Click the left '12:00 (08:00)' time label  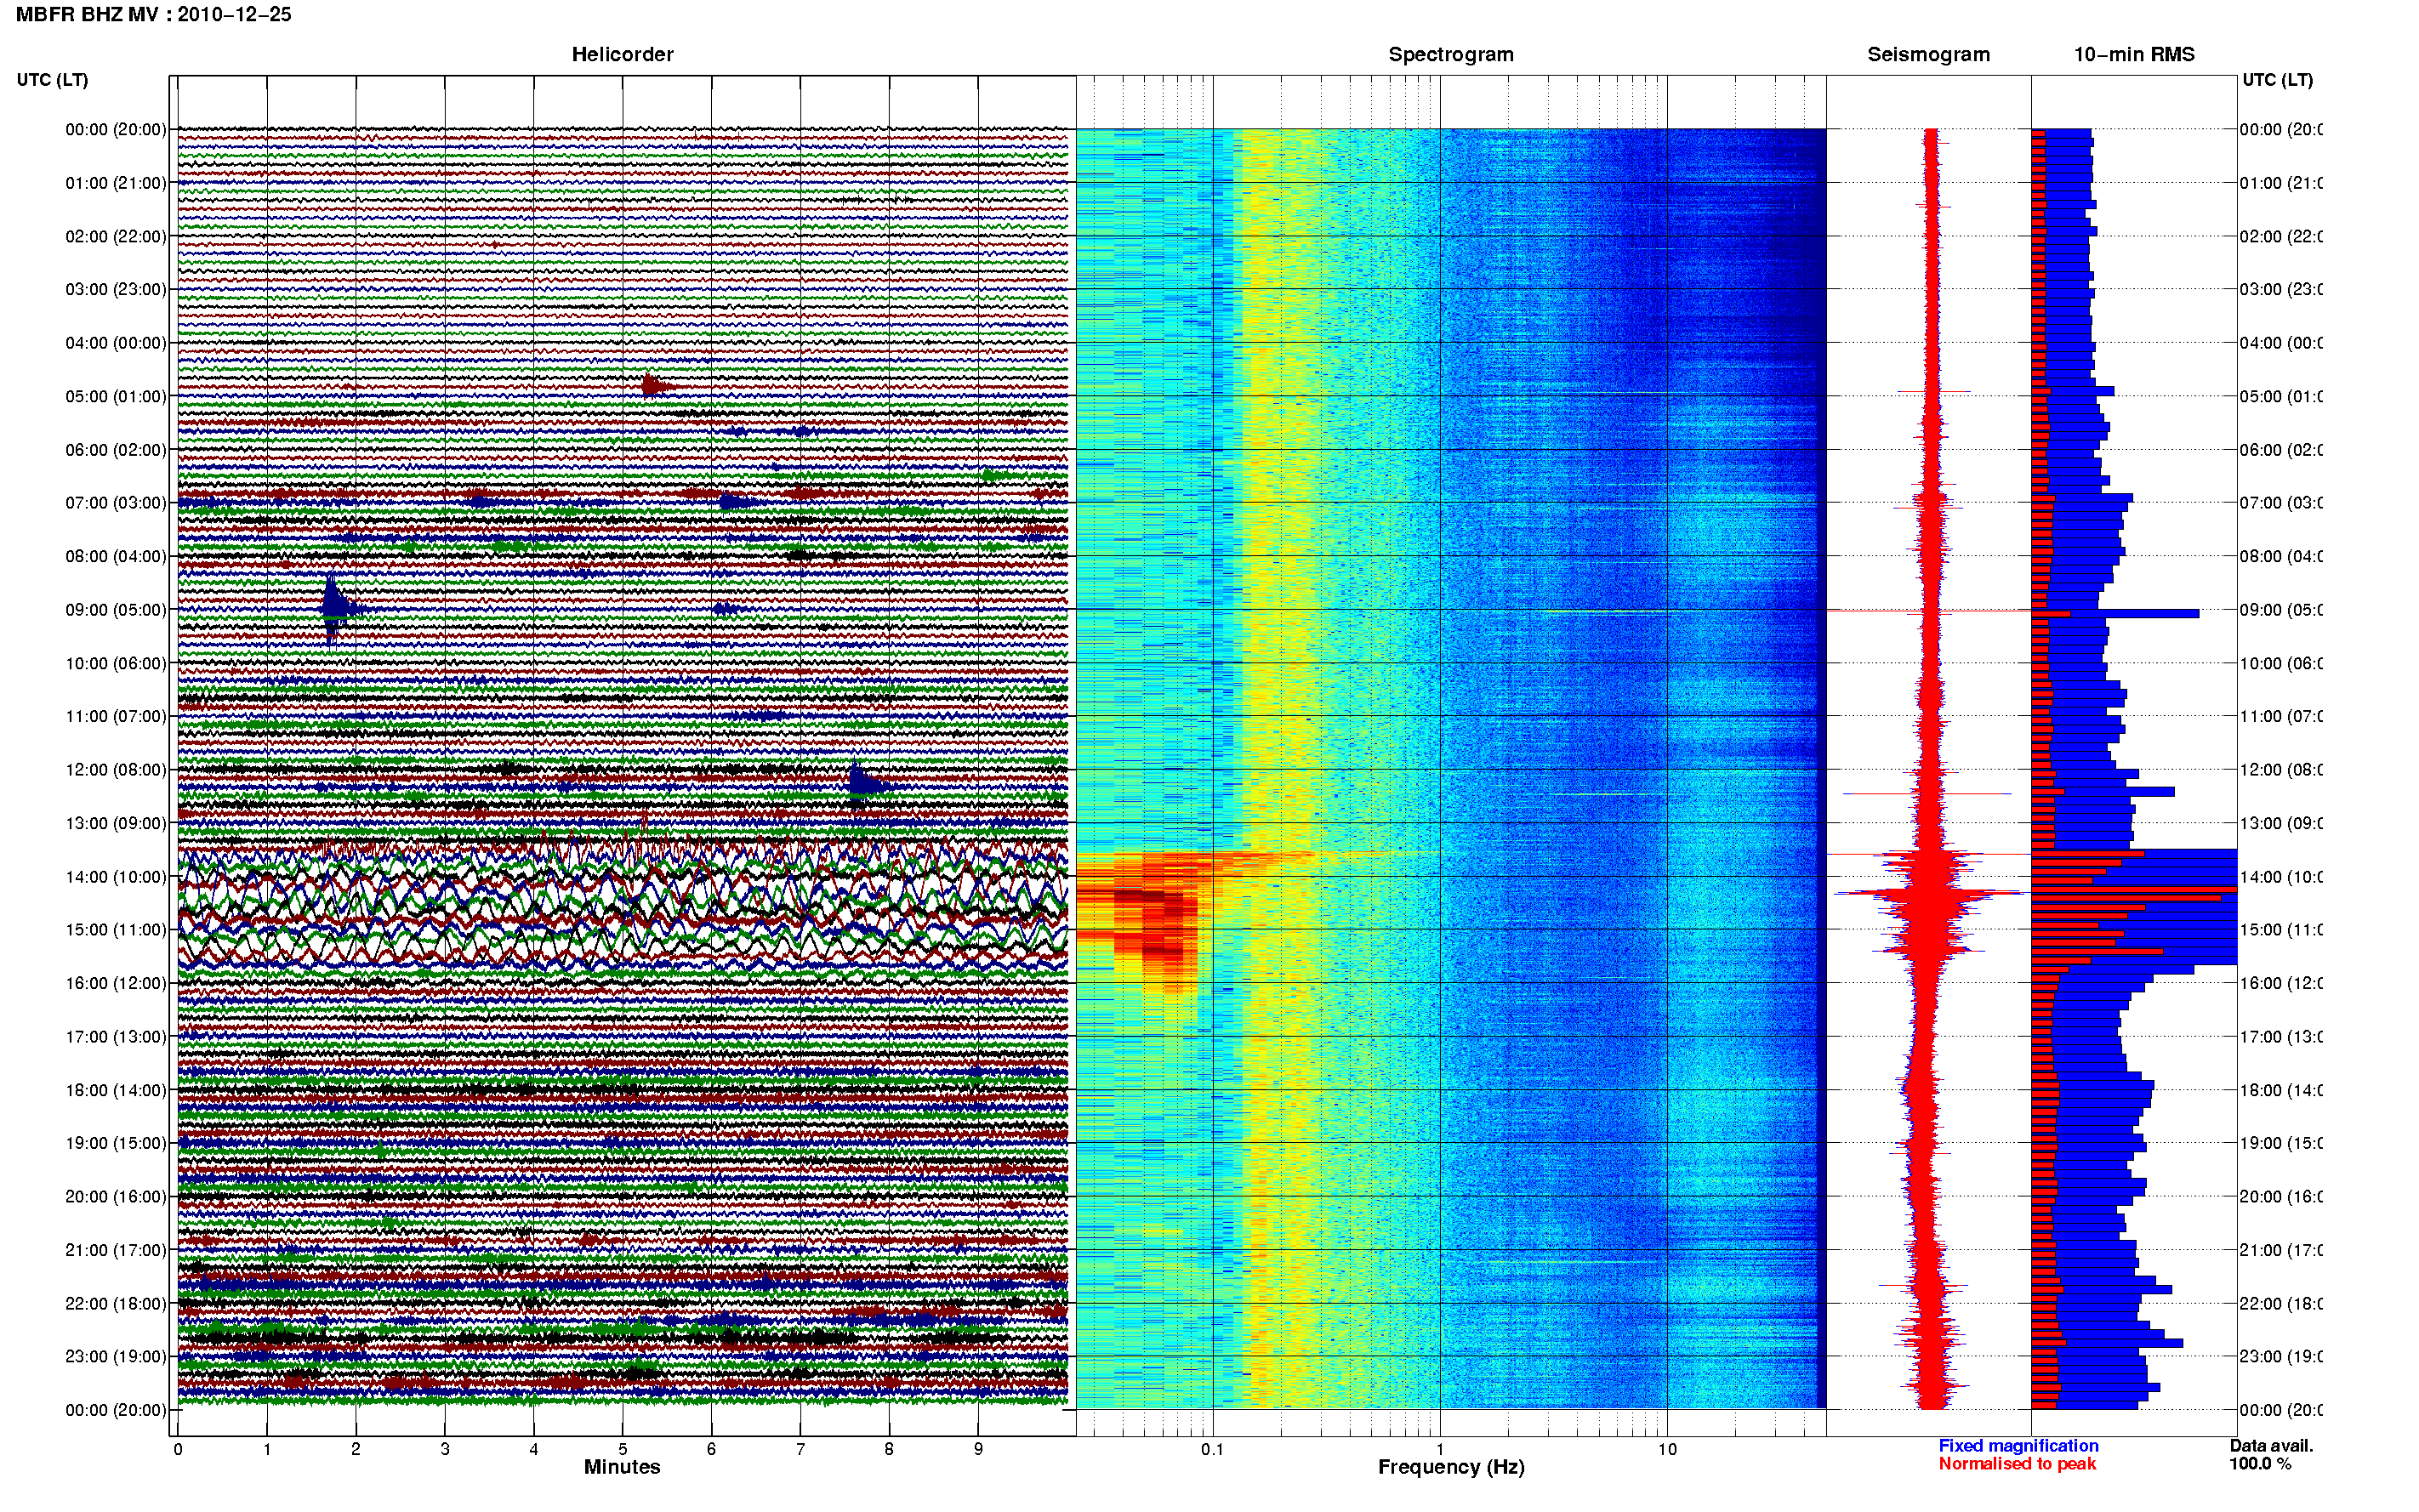116,770
